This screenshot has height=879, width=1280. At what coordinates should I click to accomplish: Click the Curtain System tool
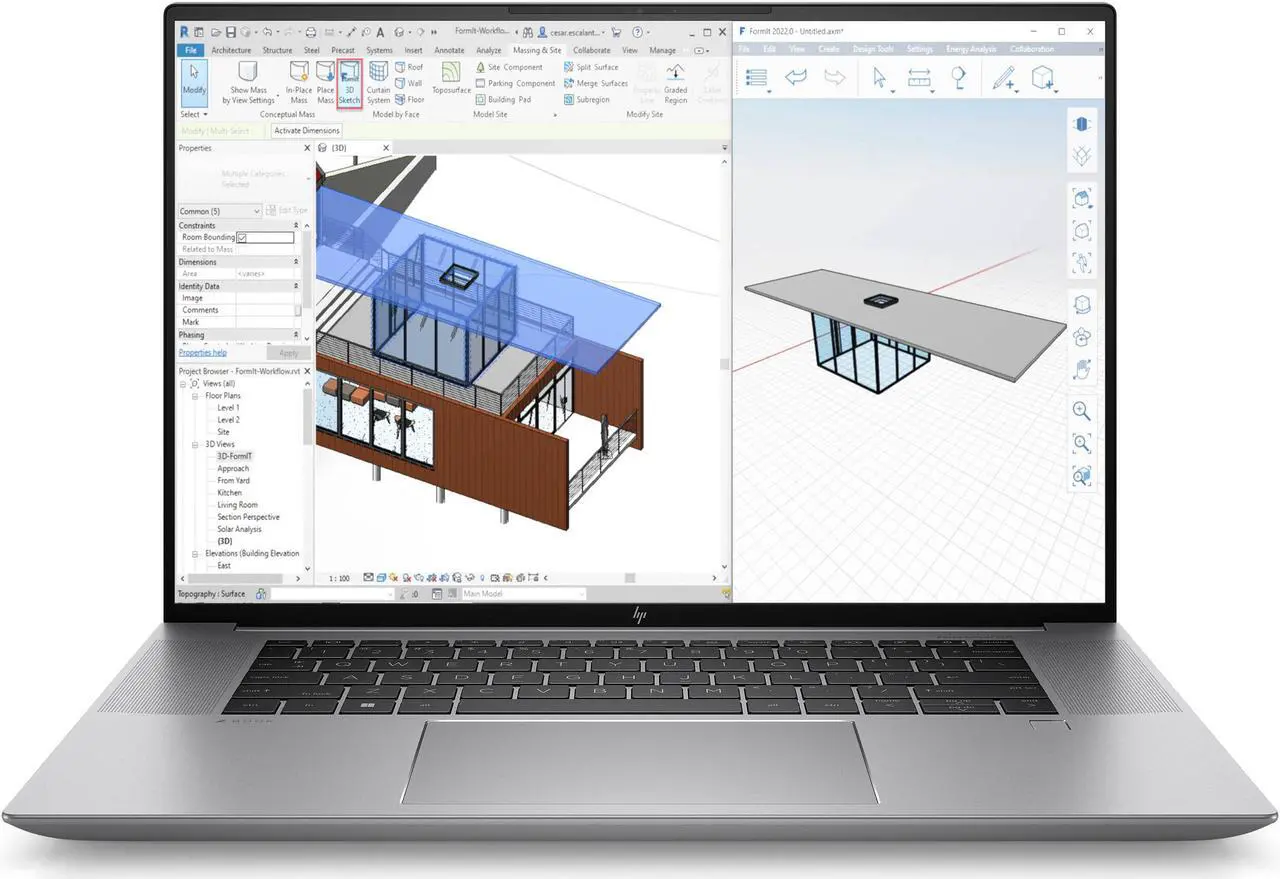point(377,80)
